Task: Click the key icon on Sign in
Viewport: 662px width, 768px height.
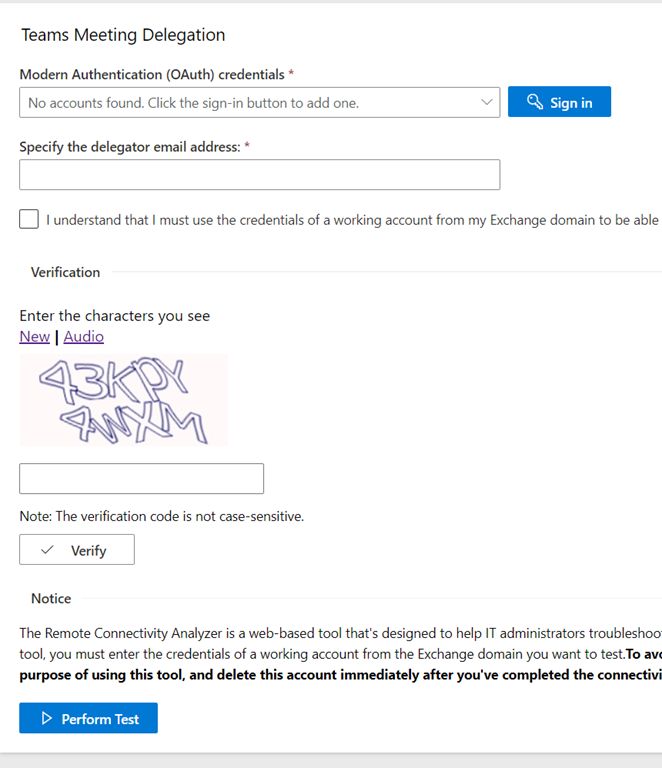Action: coord(535,102)
